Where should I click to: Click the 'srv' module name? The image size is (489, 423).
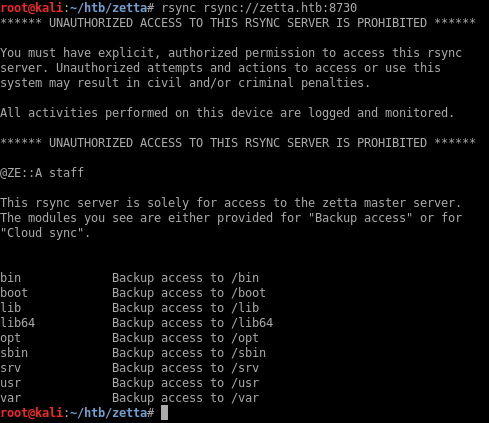[10, 368]
